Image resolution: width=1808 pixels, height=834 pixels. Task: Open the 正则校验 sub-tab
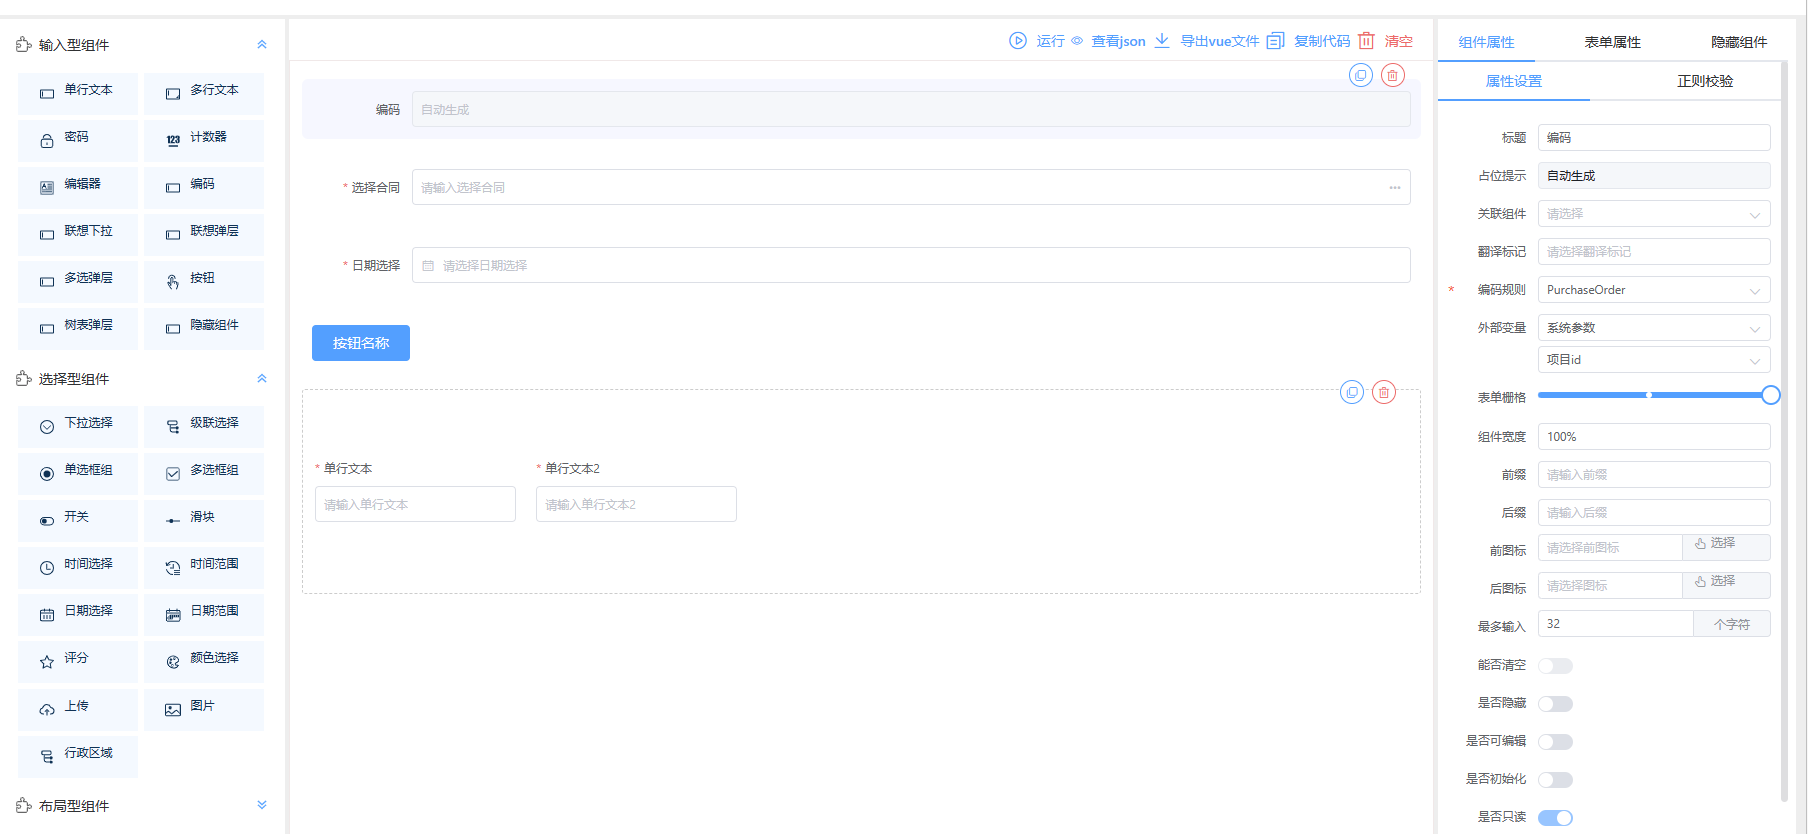pos(1705,81)
